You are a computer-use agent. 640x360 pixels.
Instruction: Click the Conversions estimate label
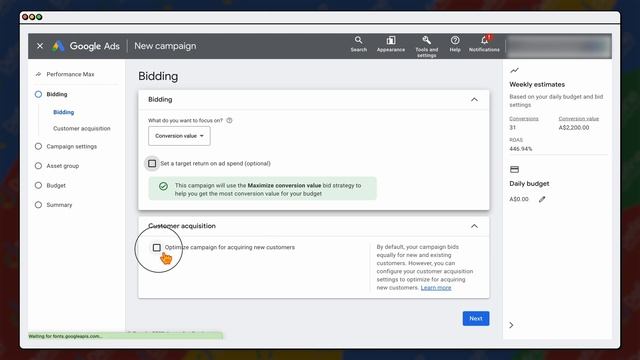point(524,119)
